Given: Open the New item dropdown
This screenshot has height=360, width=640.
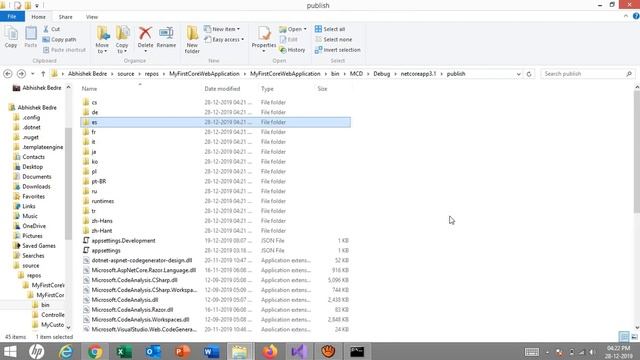Looking at the screenshot, I should (222, 29).
